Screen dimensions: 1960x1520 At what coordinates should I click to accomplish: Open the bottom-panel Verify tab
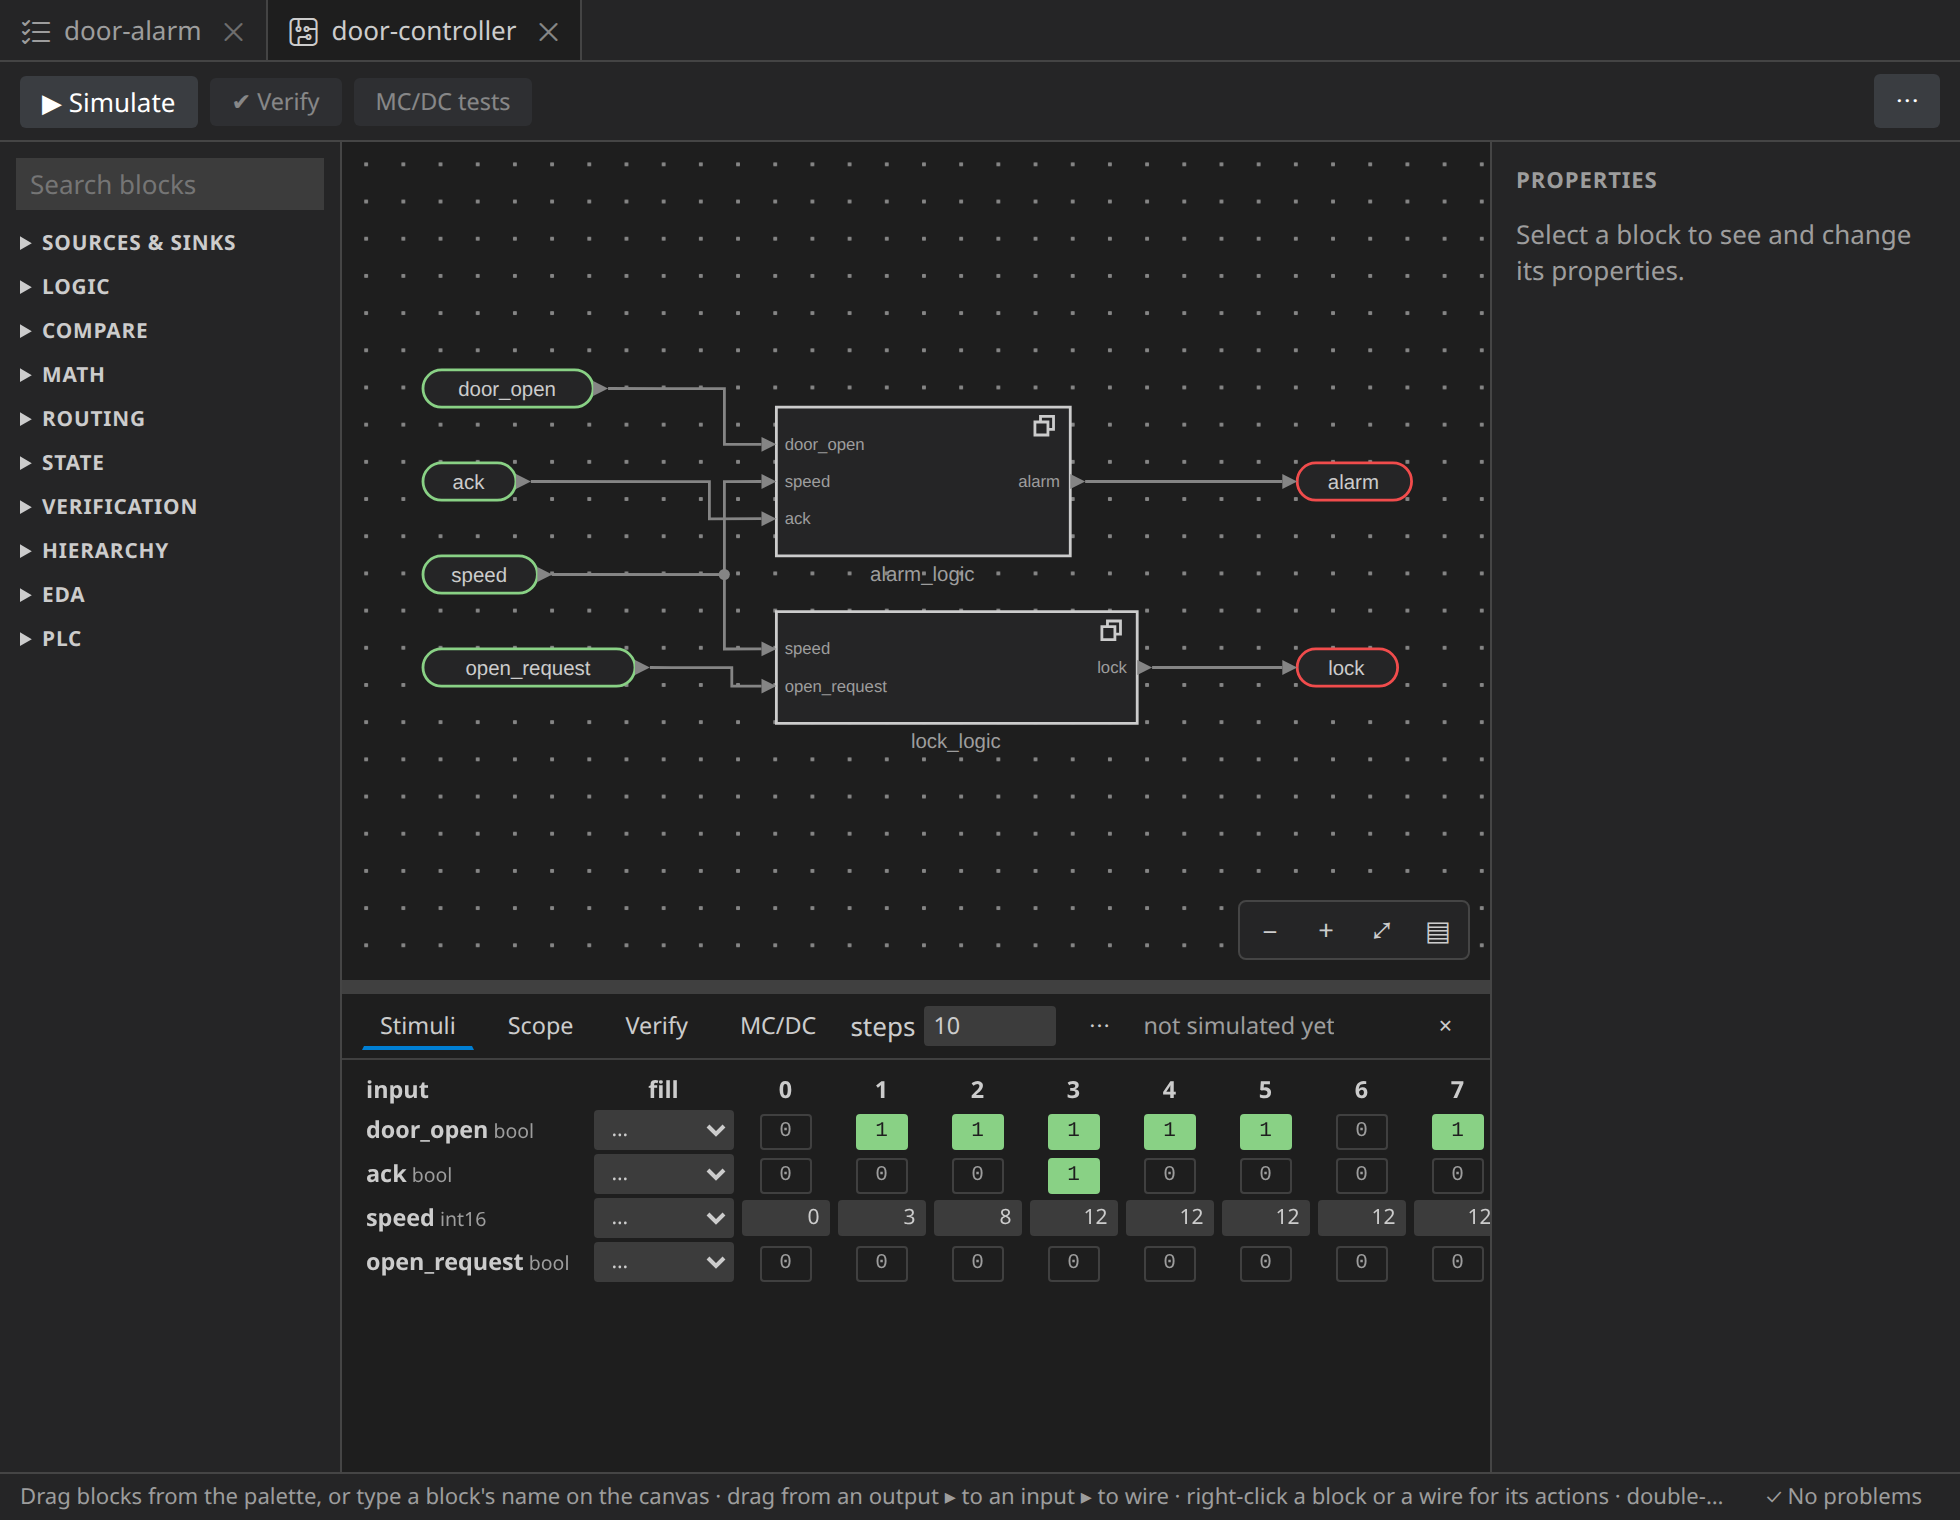pyautogui.click(x=656, y=1026)
